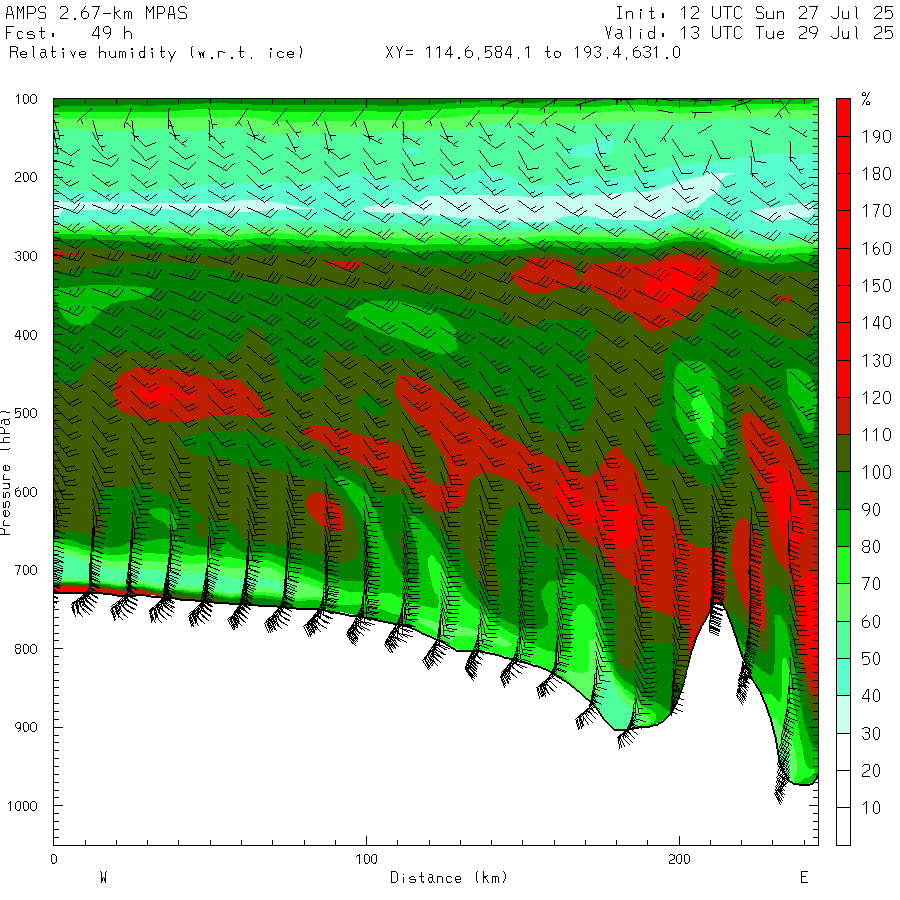
Task: Click the 900 pressure axis label
Action: coord(26,727)
